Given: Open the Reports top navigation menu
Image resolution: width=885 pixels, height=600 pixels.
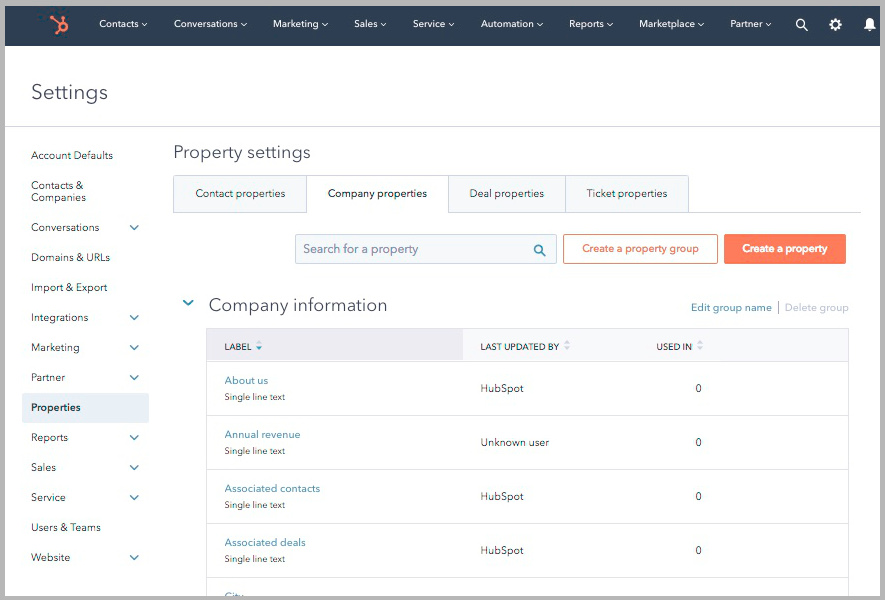Looking at the screenshot, I should point(591,24).
